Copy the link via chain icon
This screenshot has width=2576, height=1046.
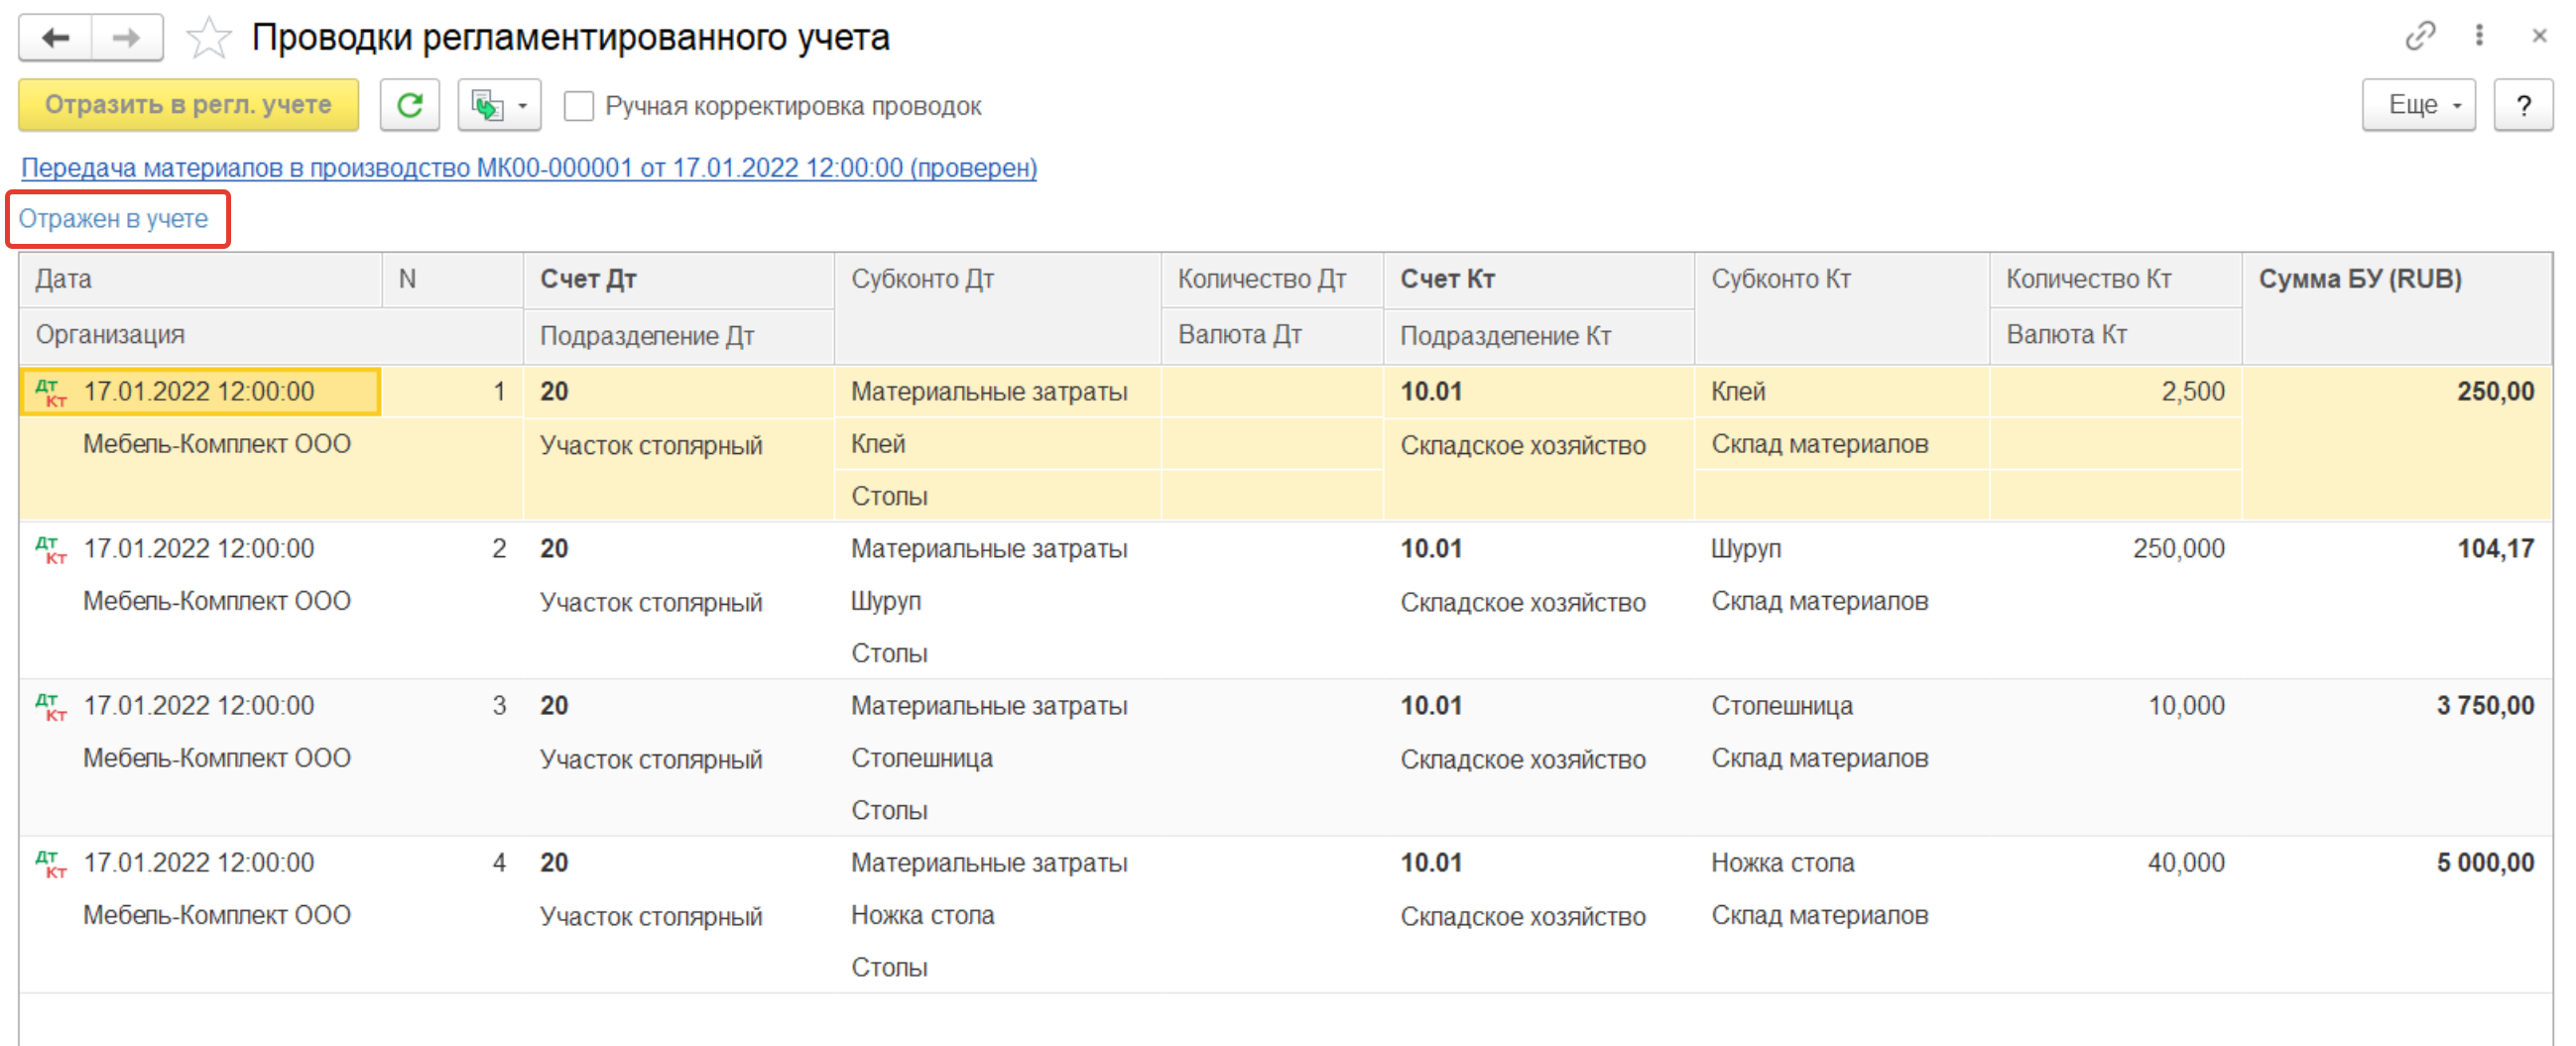[x=2420, y=36]
